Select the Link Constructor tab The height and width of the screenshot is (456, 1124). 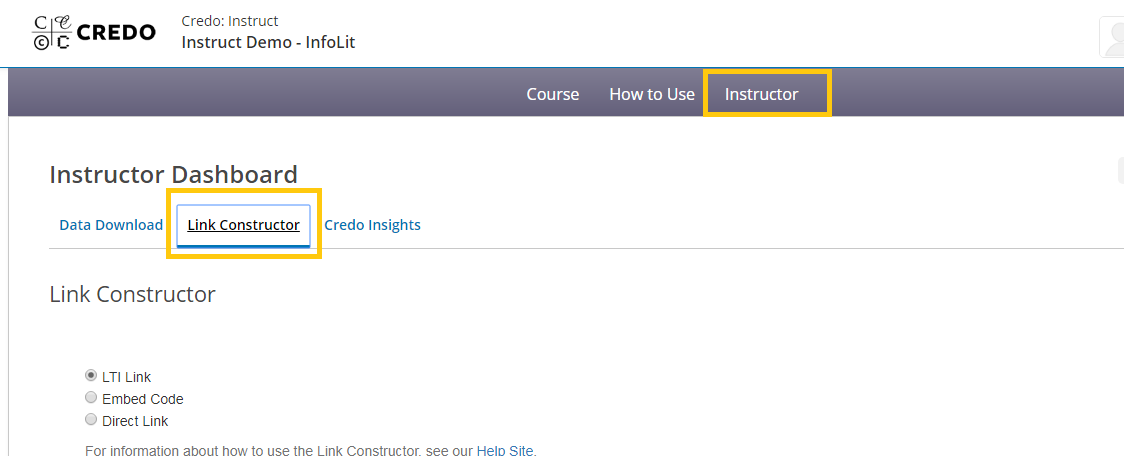point(244,225)
